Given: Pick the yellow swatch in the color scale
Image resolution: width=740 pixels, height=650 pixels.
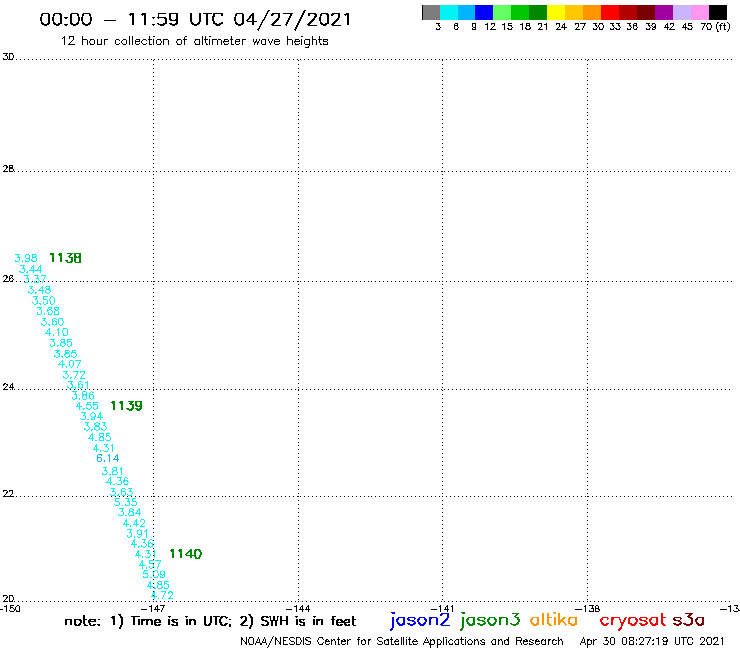Looking at the screenshot, I should tap(556, 12).
